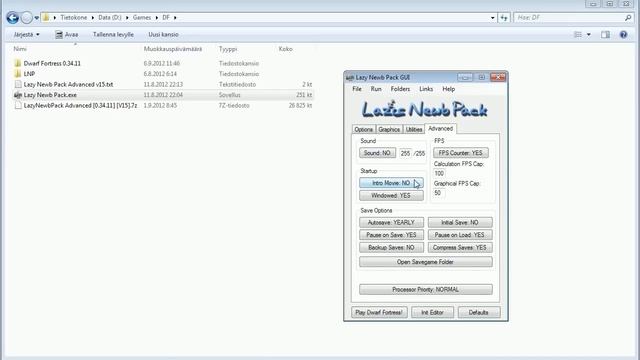The width and height of the screenshot is (640, 360).
Task: Select the Advanced tab
Action: coord(440,129)
